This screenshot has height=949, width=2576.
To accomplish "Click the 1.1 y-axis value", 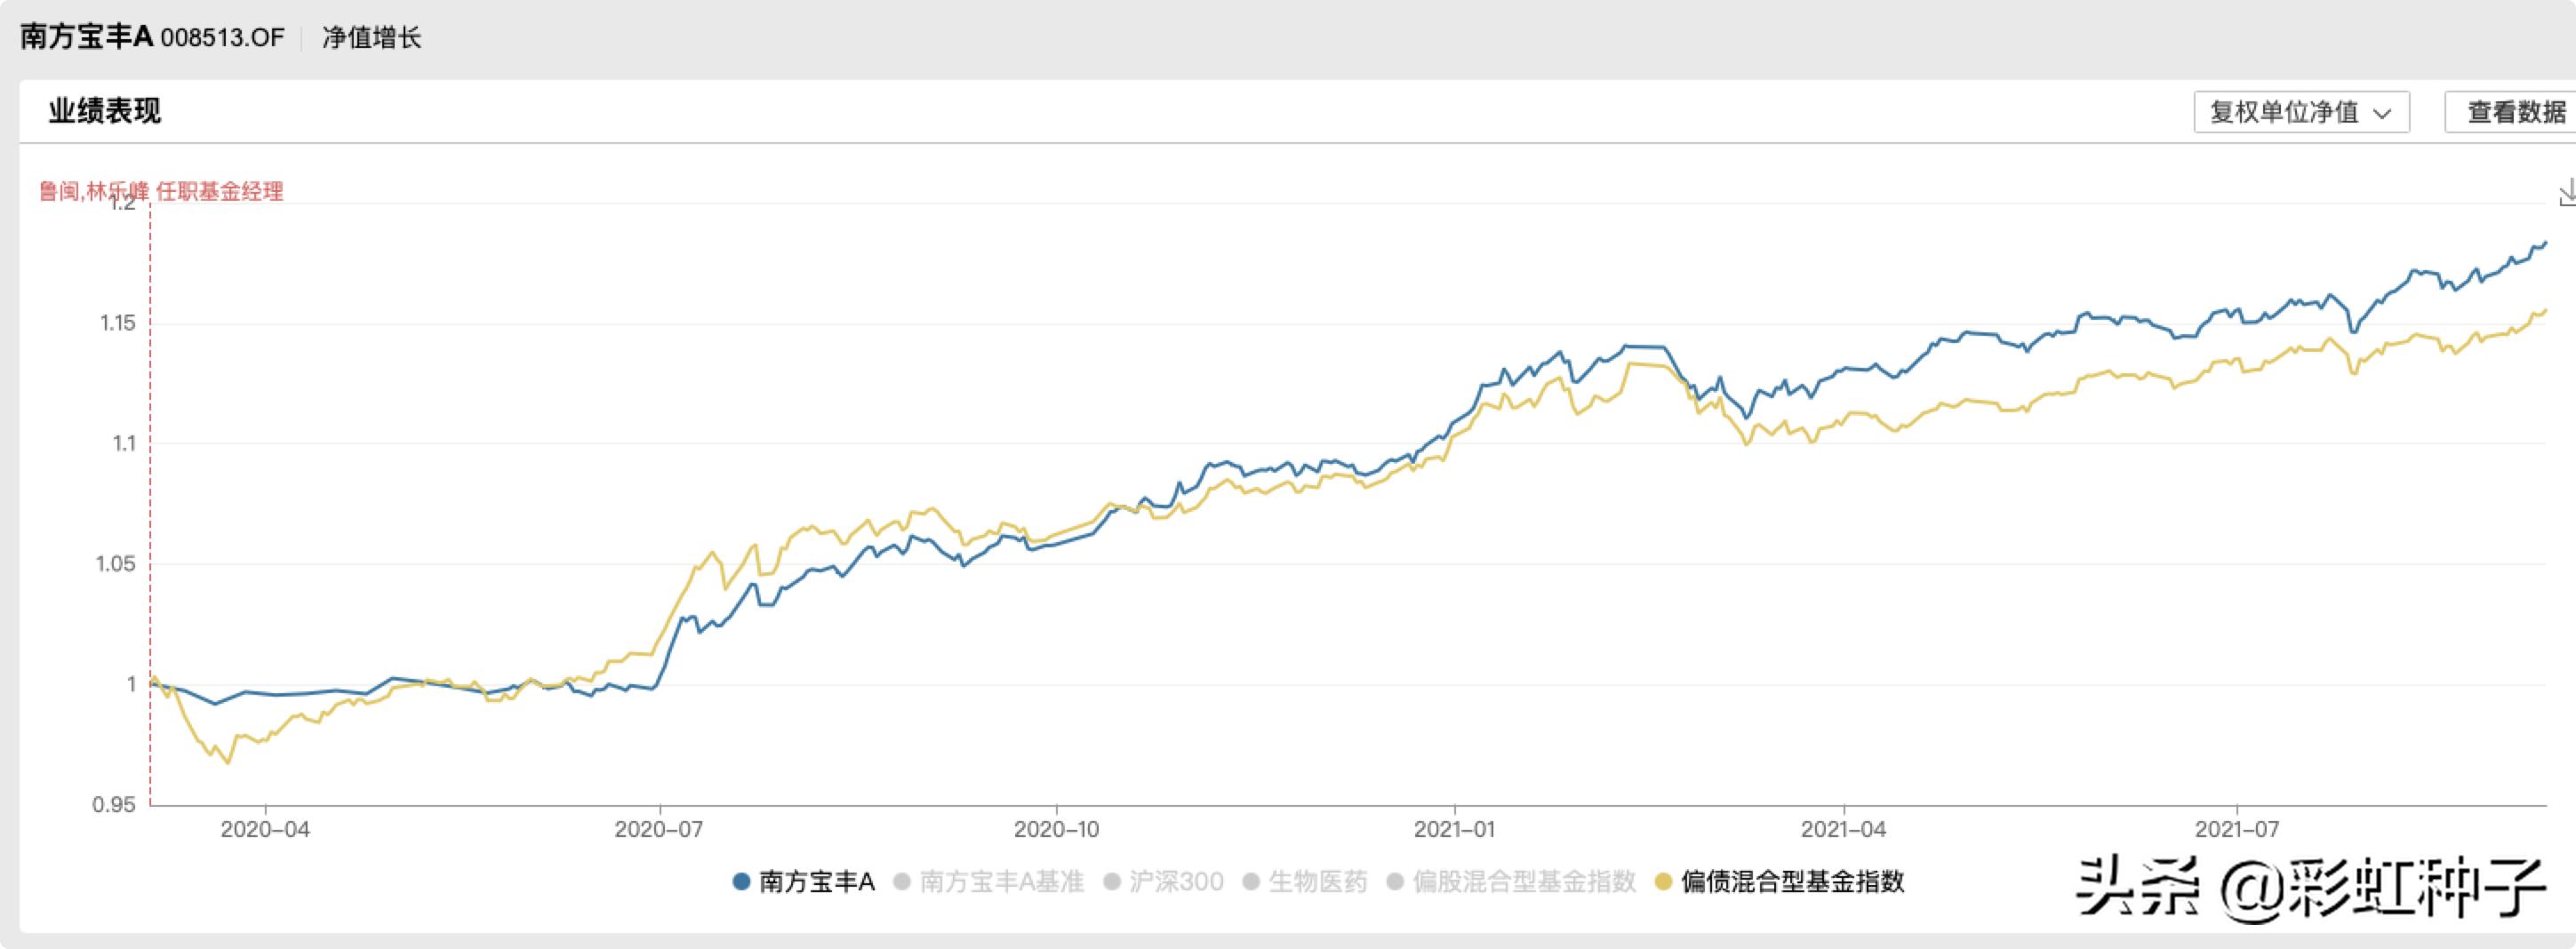I will (124, 443).
